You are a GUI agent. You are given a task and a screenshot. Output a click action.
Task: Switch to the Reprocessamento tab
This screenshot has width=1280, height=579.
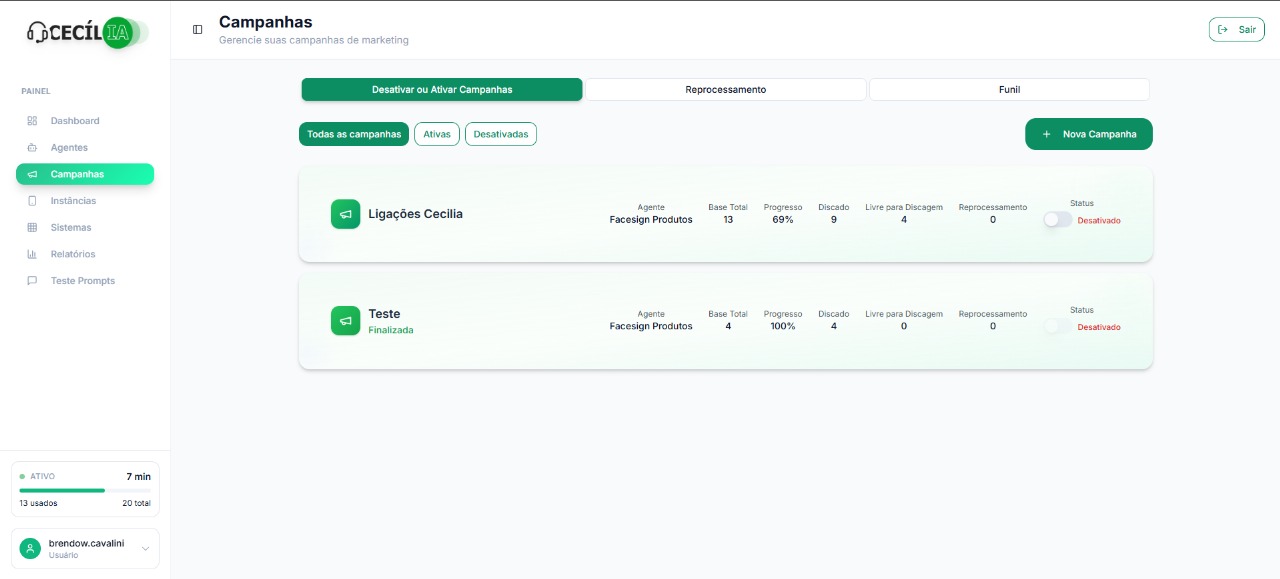click(725, 90)
